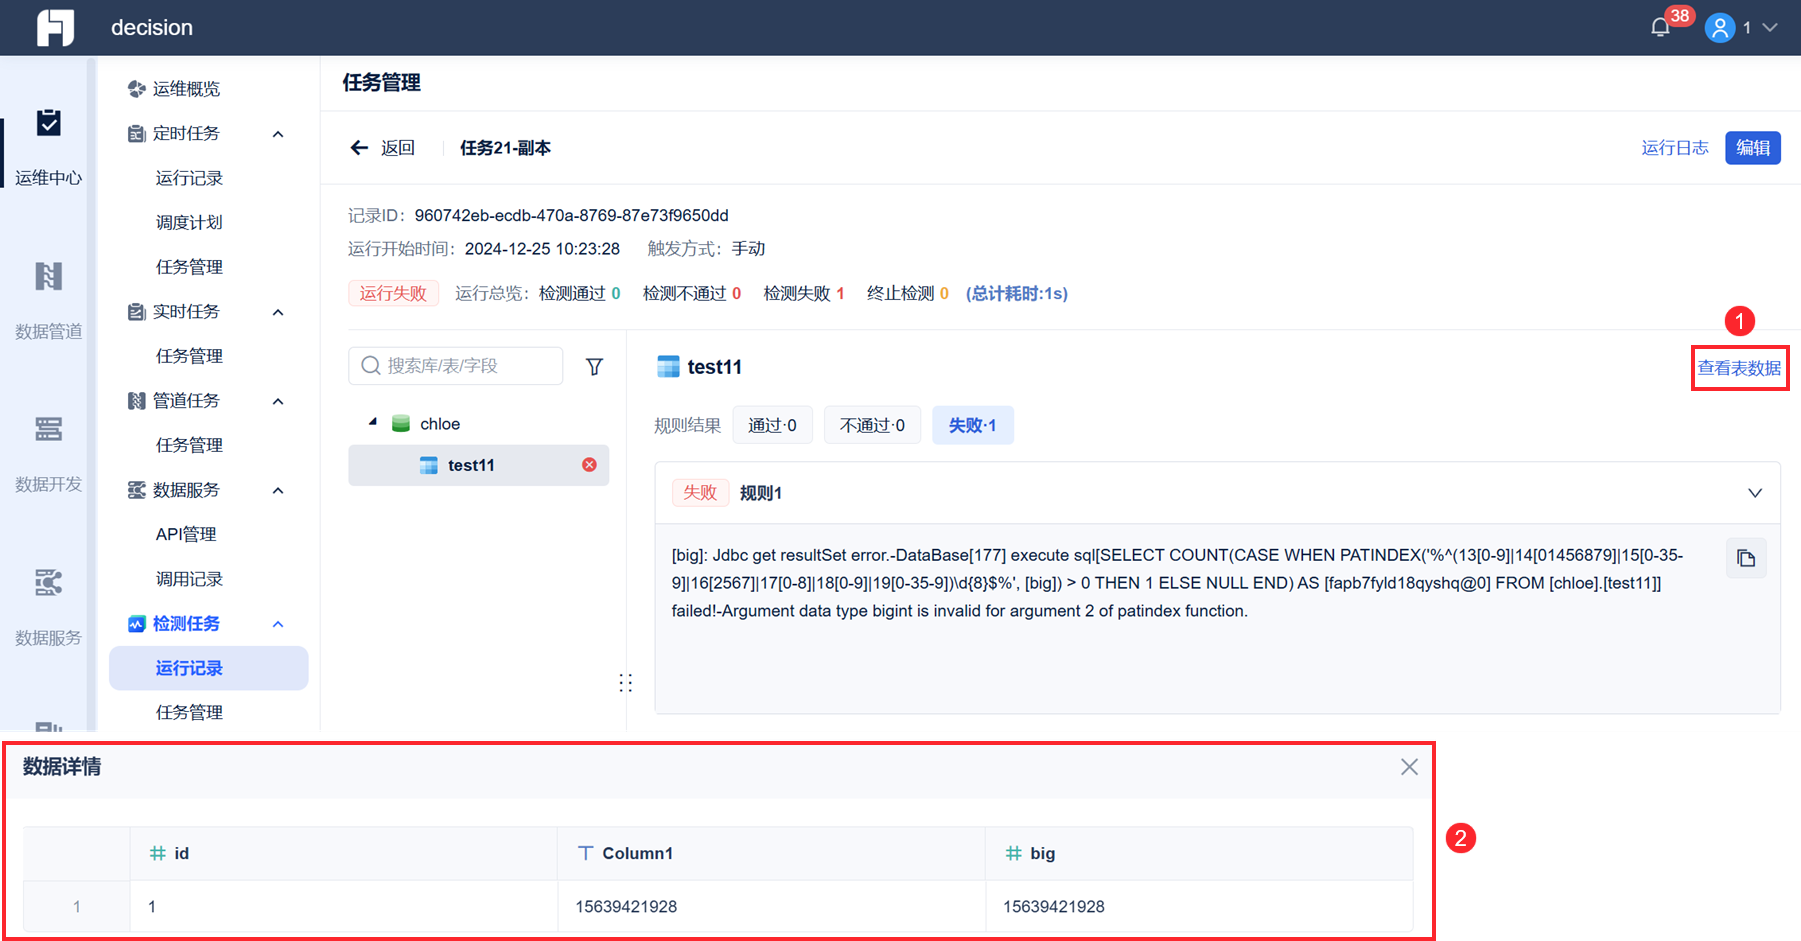This screenshot has width=1801, height=941.
Task: Click the 检测任务 group icon
Action: 136,624
